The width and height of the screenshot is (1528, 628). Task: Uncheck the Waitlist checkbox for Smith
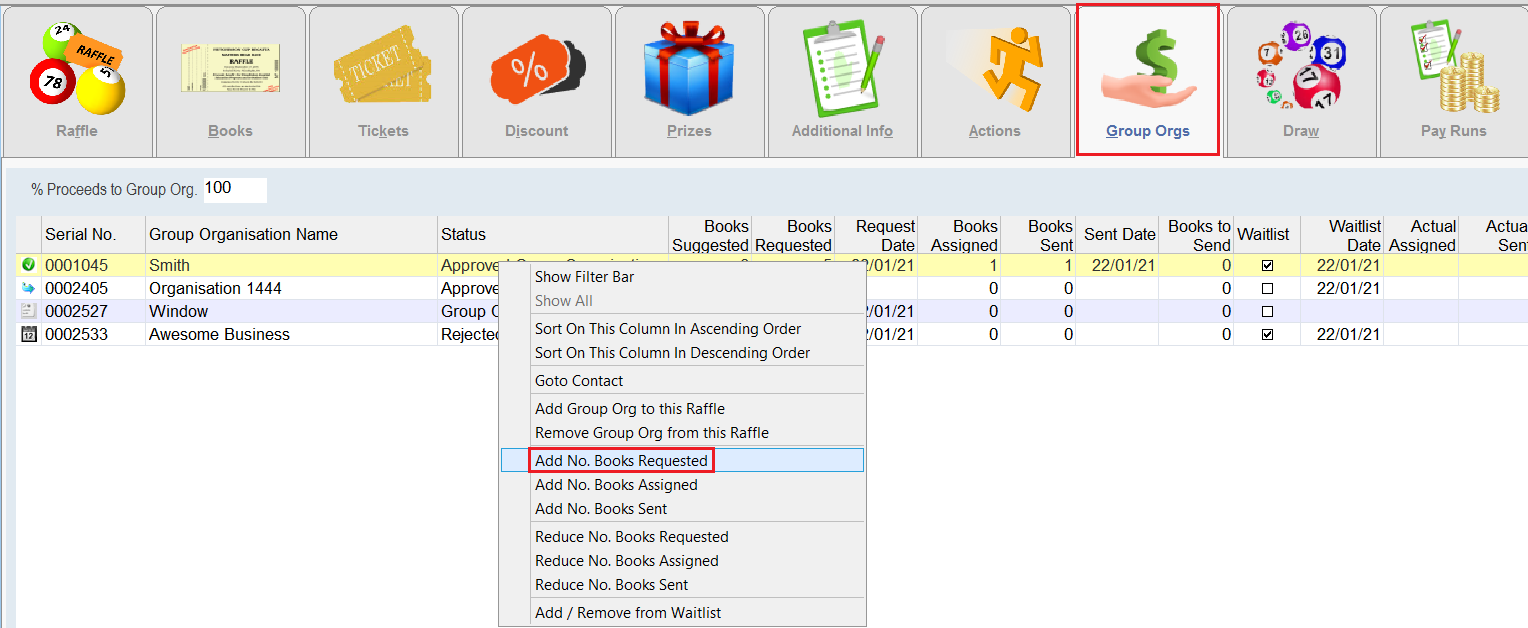1267,266
